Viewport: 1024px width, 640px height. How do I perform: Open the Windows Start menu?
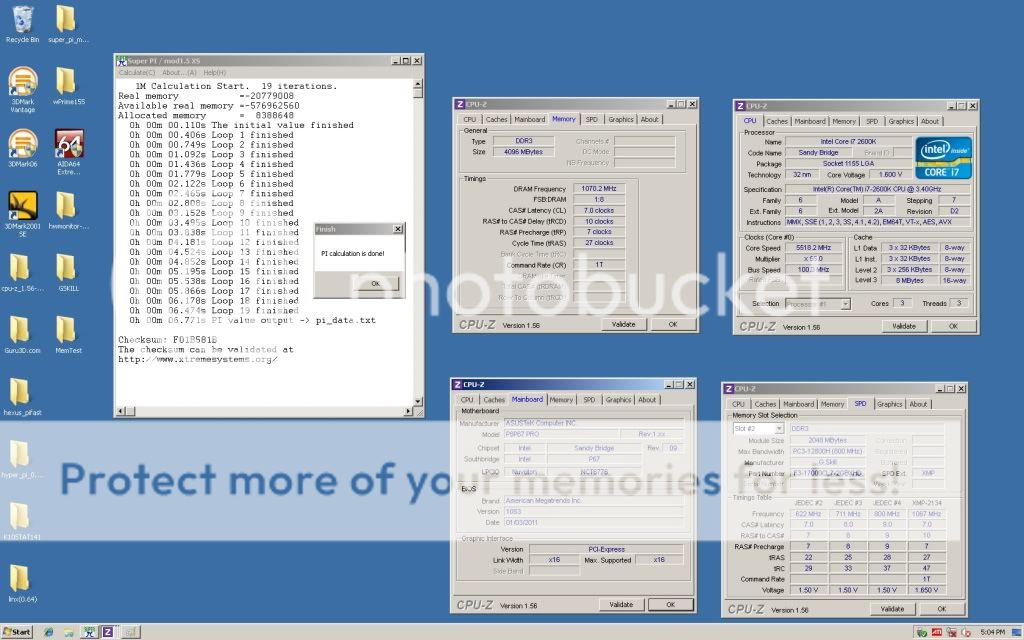(x=17, y=632)
